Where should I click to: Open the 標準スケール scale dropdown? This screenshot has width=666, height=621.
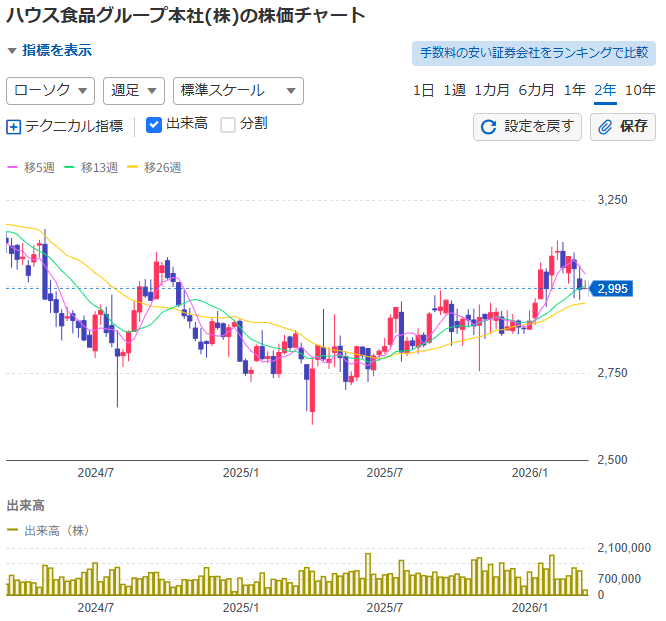(237, 91)
